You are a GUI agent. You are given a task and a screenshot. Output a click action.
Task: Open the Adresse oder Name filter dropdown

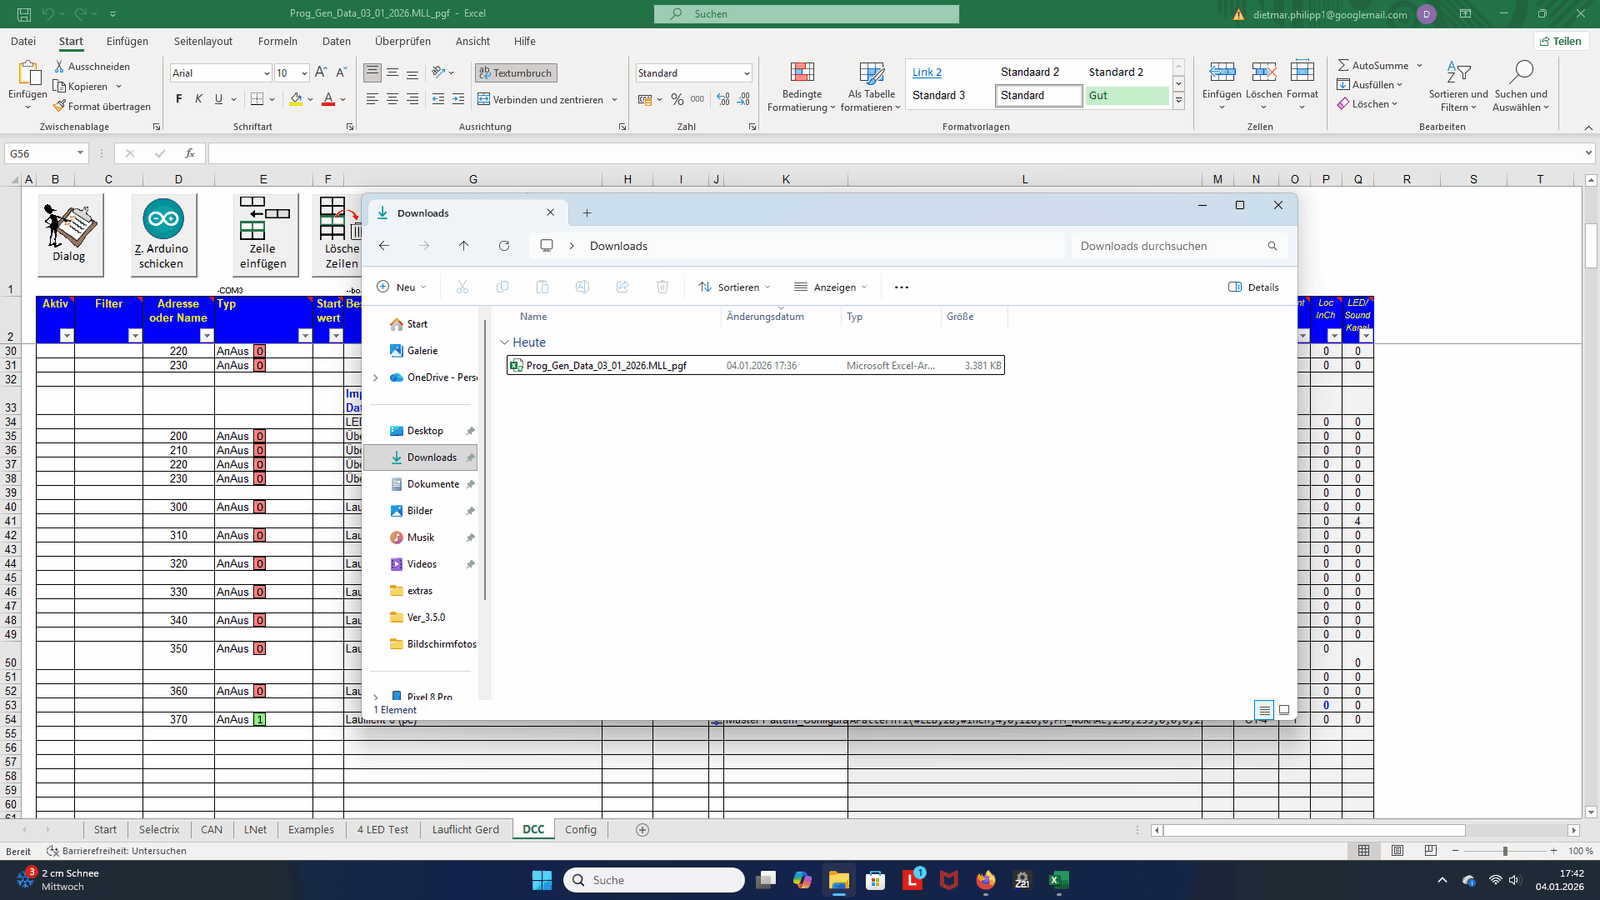pos(206,336)
